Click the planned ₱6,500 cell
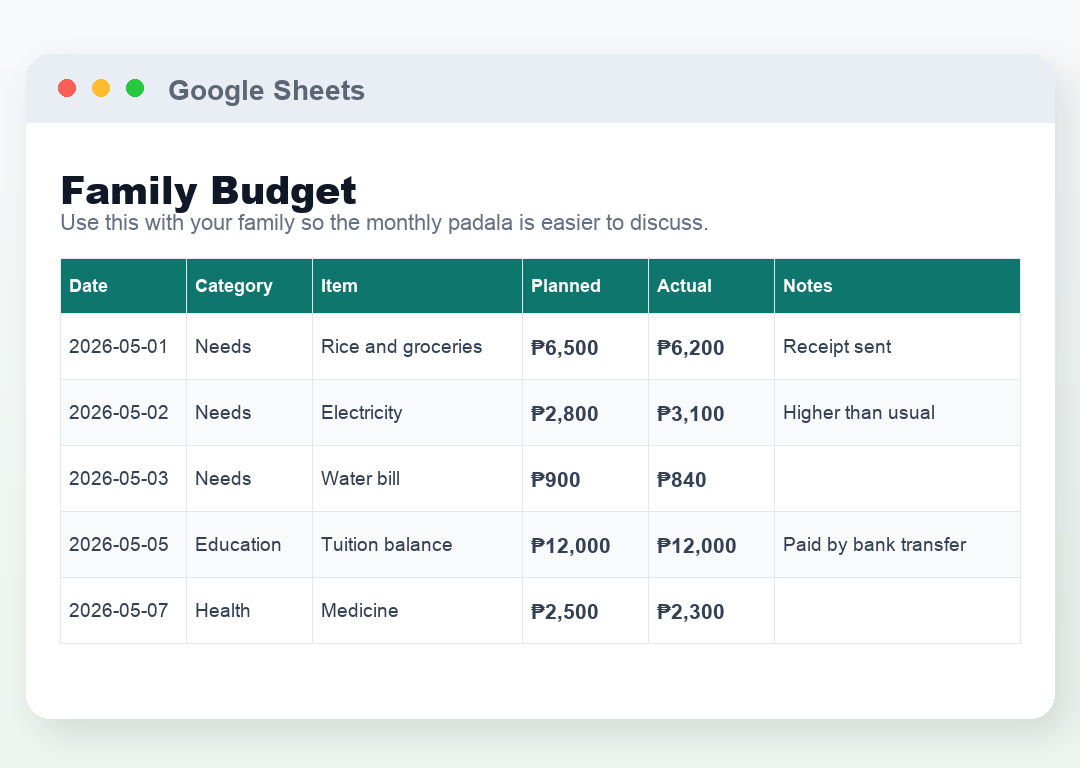Screen dimensions: 1080x768 585,346
